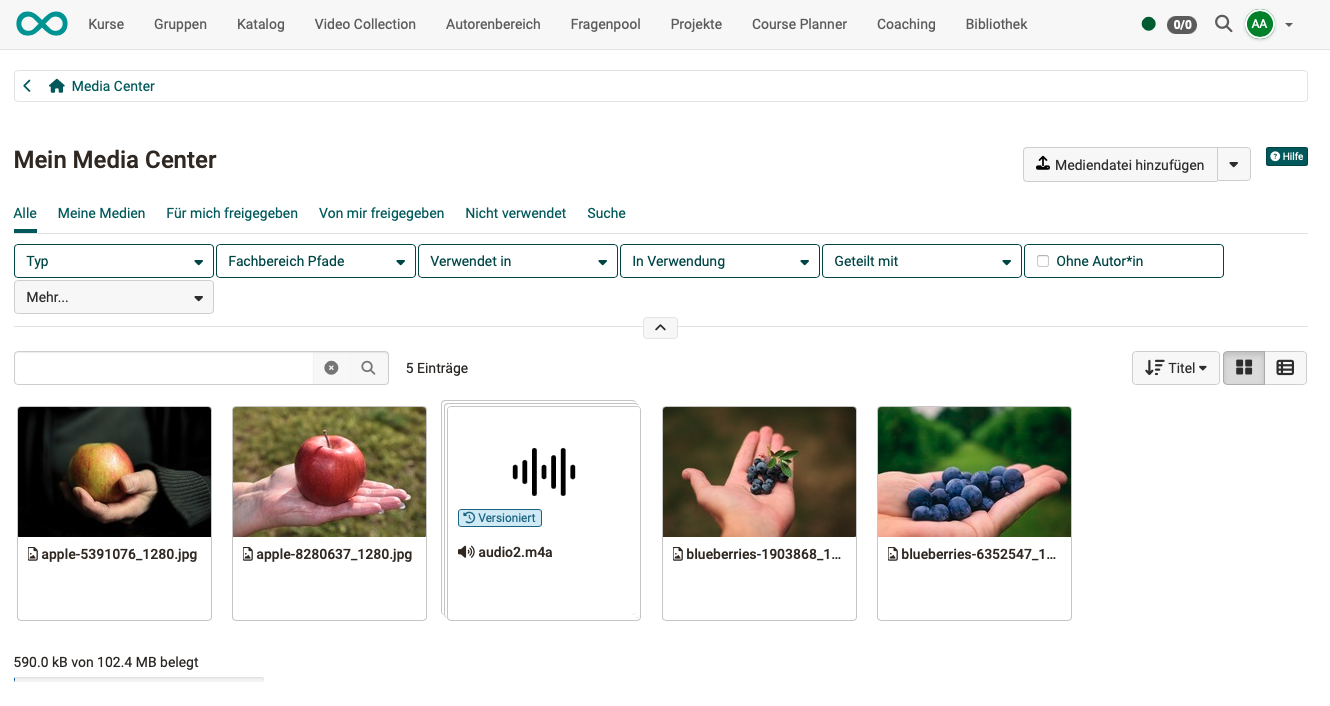Click the back arrow next to the breadcrumb

[27, 86]
